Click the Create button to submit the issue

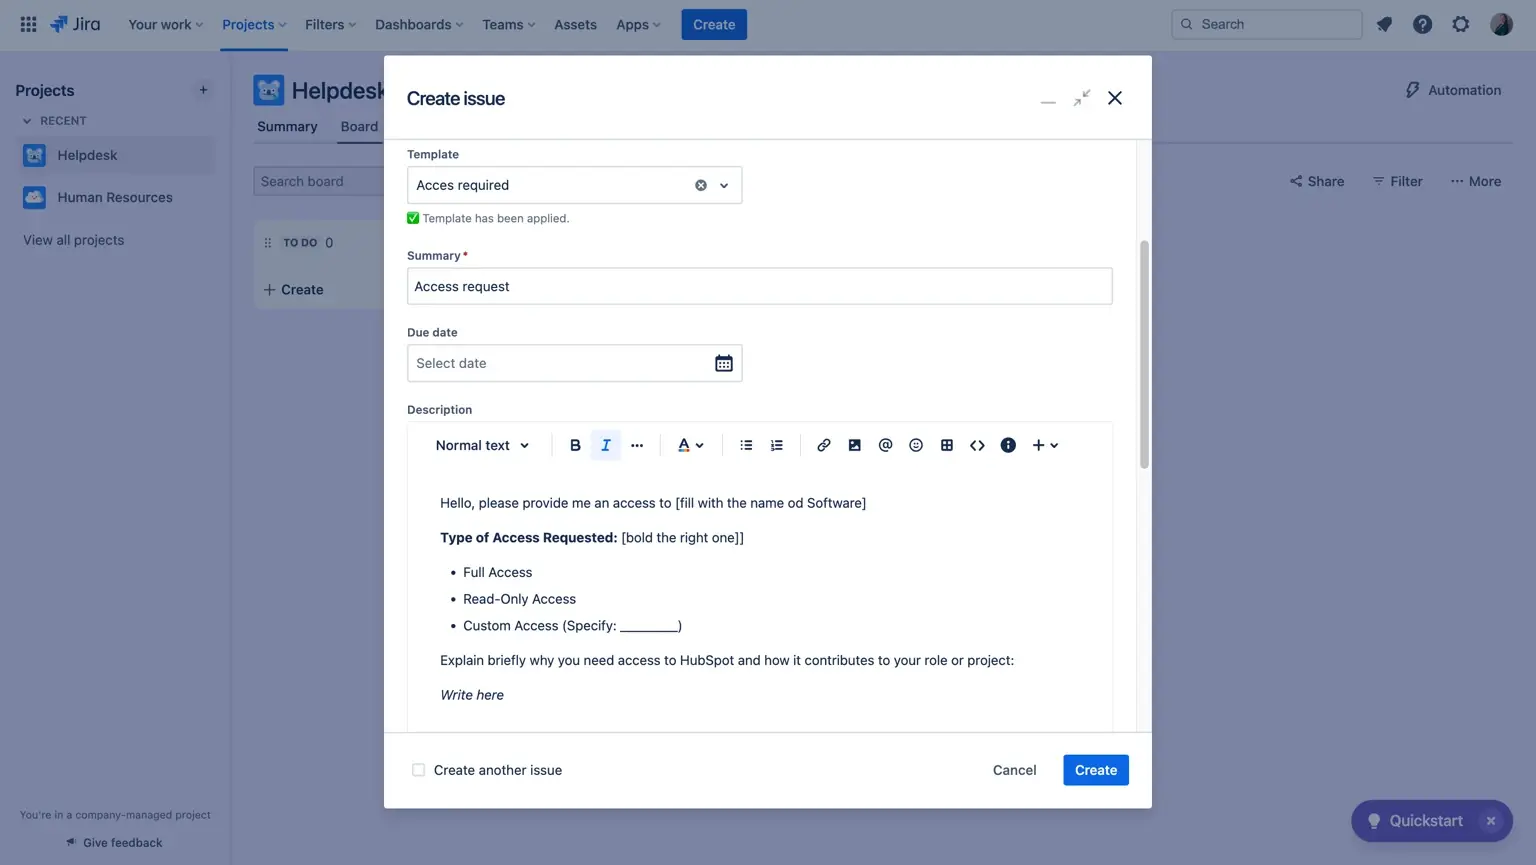pos(1095,770)
